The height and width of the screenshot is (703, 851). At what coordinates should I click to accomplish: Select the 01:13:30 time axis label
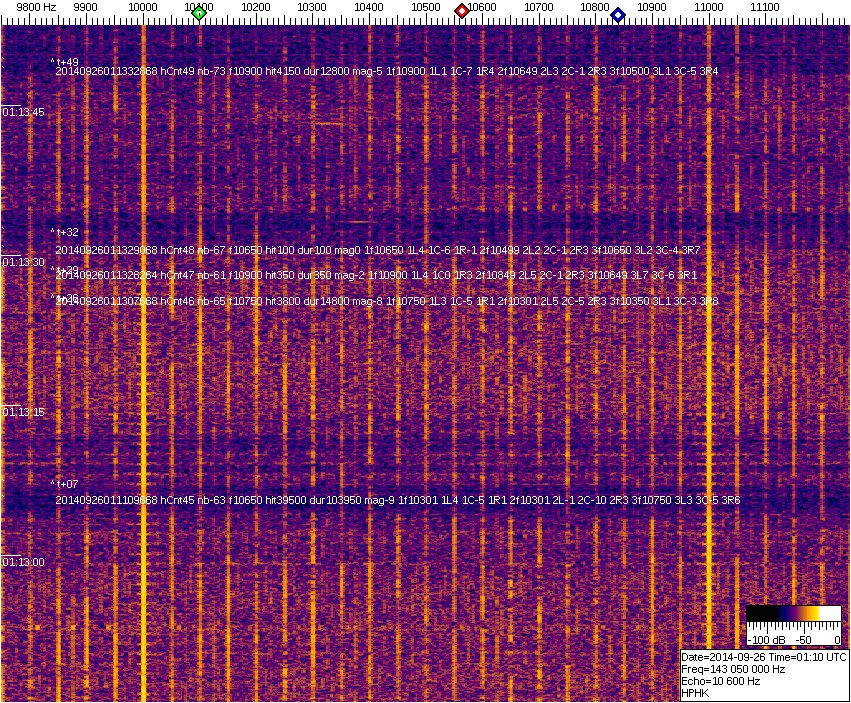[x=24, y=262]
